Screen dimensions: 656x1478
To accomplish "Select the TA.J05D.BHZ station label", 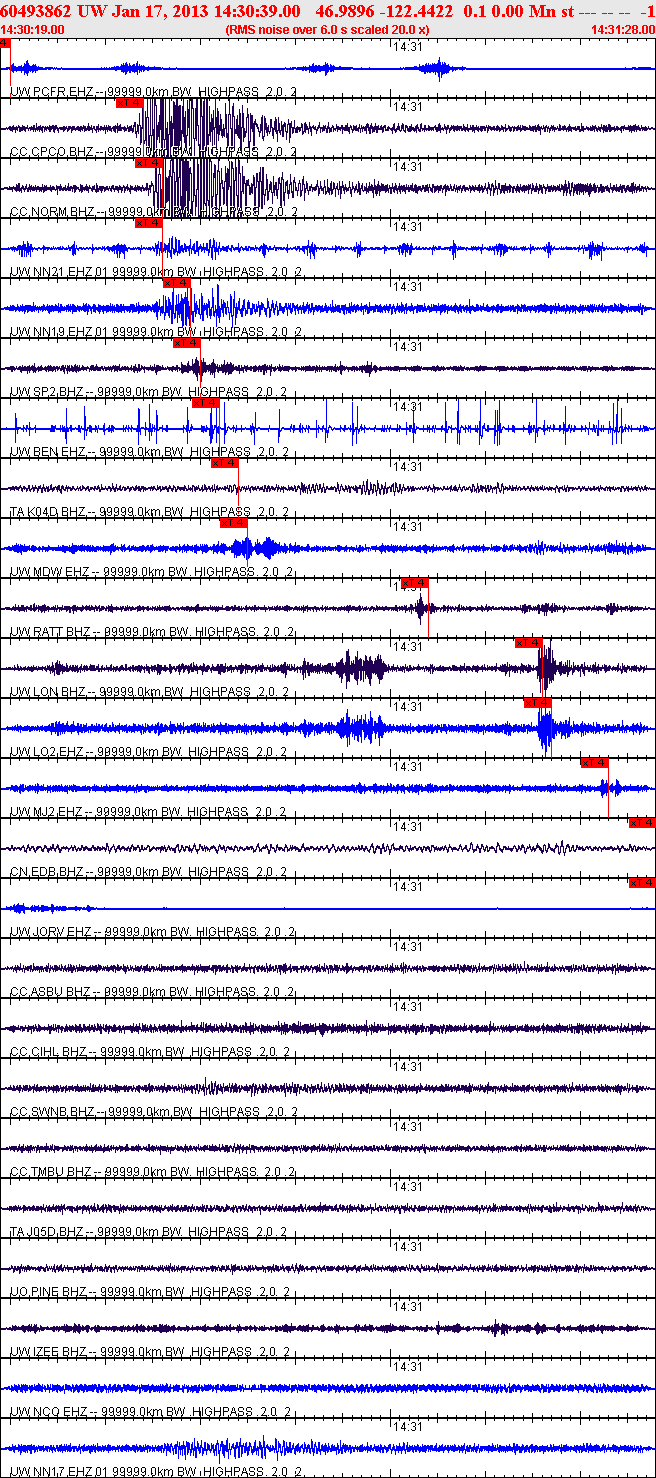I will [x=149, y=1232].
